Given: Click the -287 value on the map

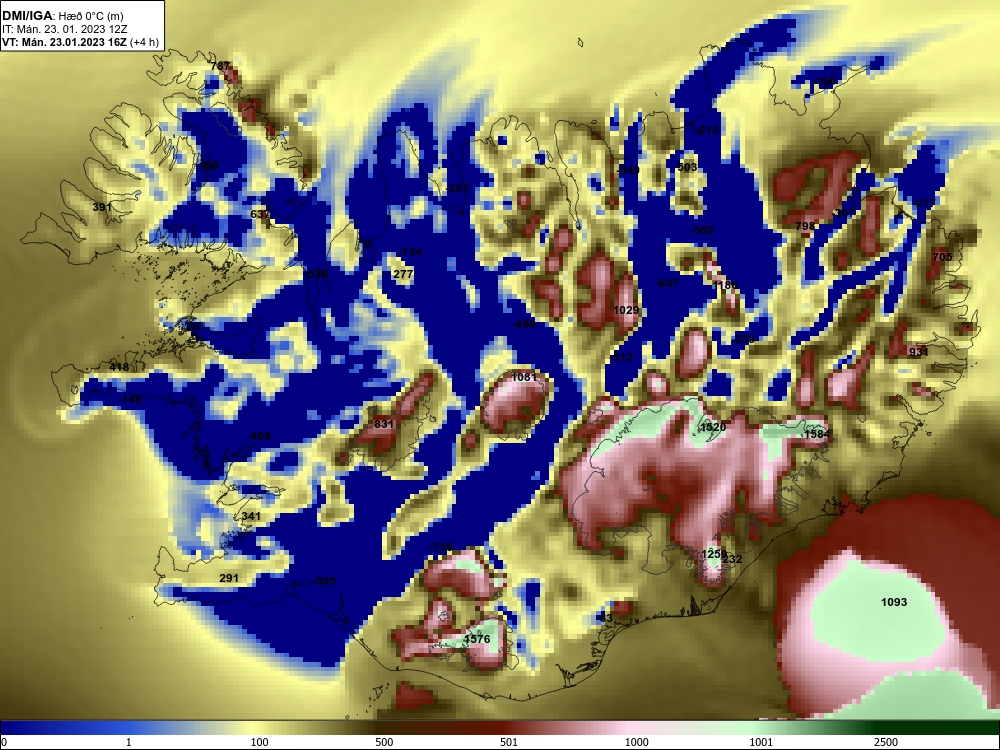Looking at the screenshot, I should [x=456, y=188].
